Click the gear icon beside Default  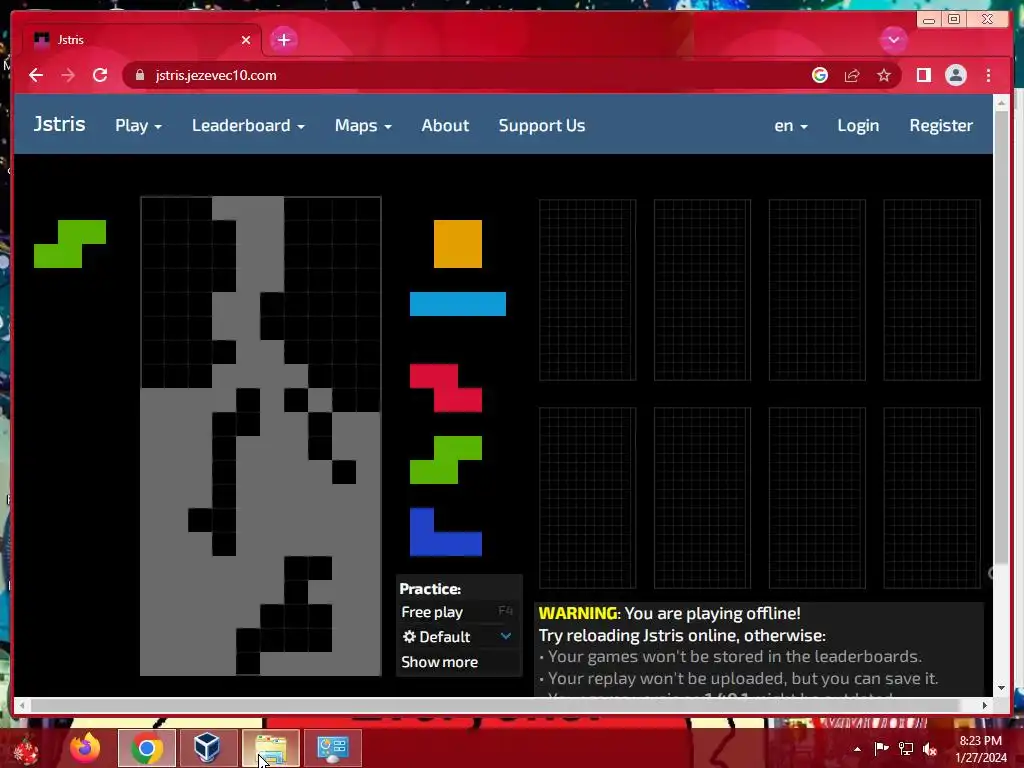(x=409, y=637)
